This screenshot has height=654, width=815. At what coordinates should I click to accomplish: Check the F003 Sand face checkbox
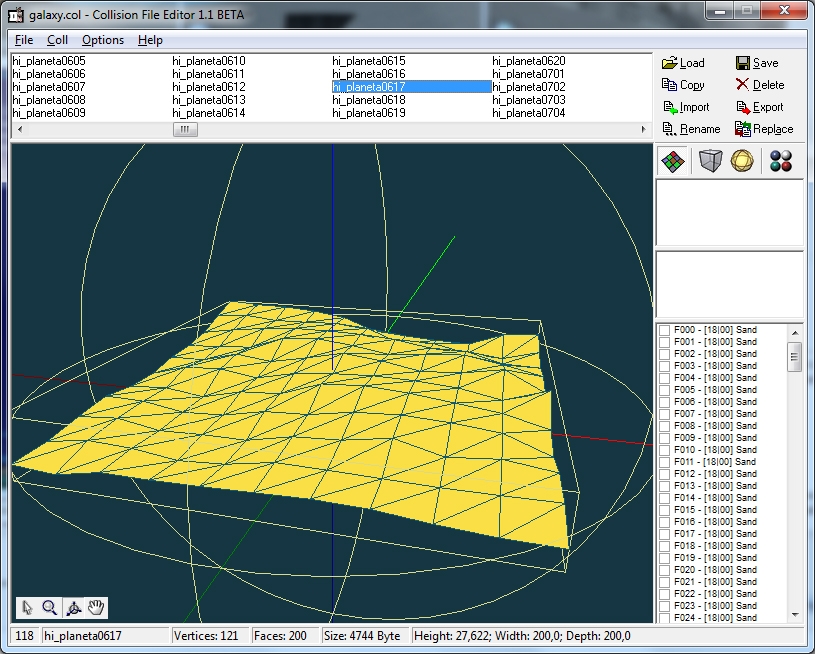click(x=664, y=366)
